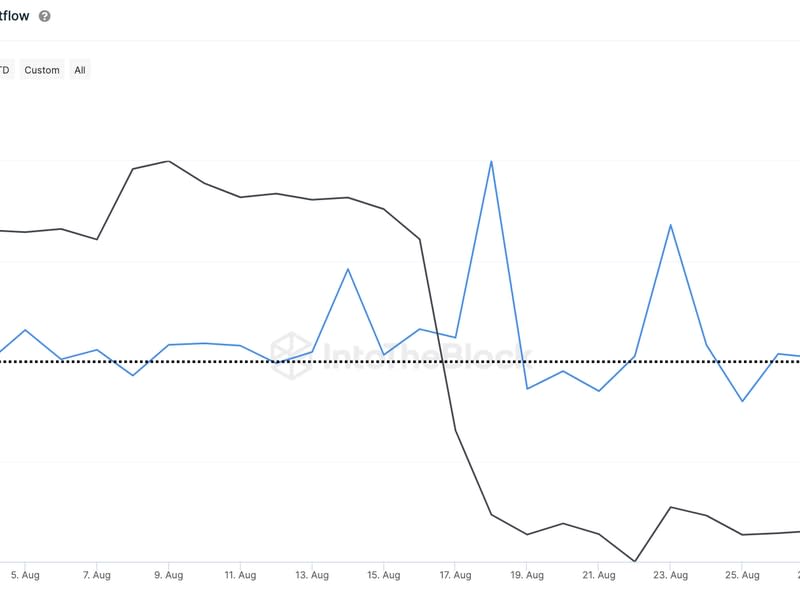Click the 17. Aug x-axis label
800x600 pixels.
pos(455,575)
